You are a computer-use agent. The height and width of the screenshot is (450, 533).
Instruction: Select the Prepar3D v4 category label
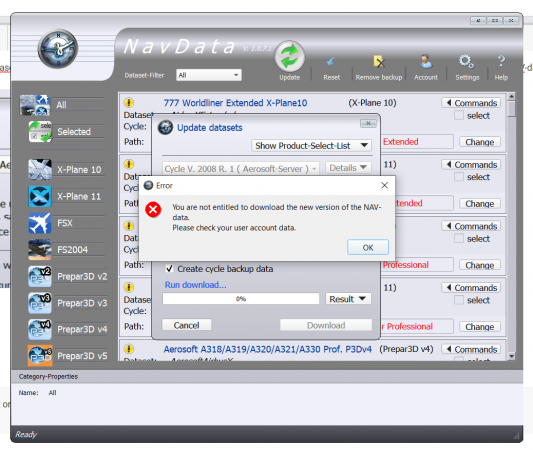82,329
